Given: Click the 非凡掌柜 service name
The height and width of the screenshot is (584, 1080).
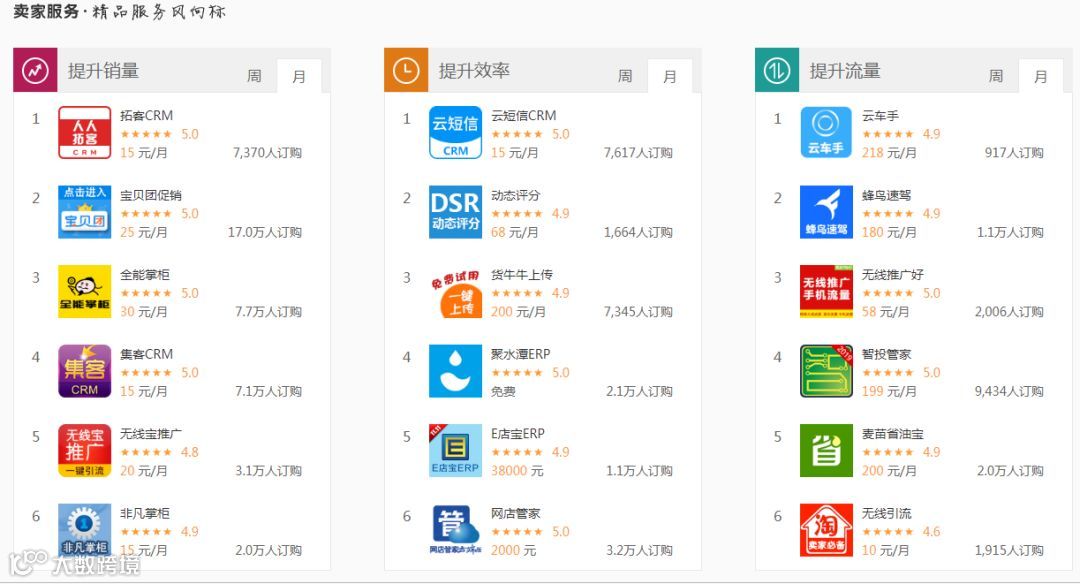Looking at the screenshot, I should pos(145,513).
